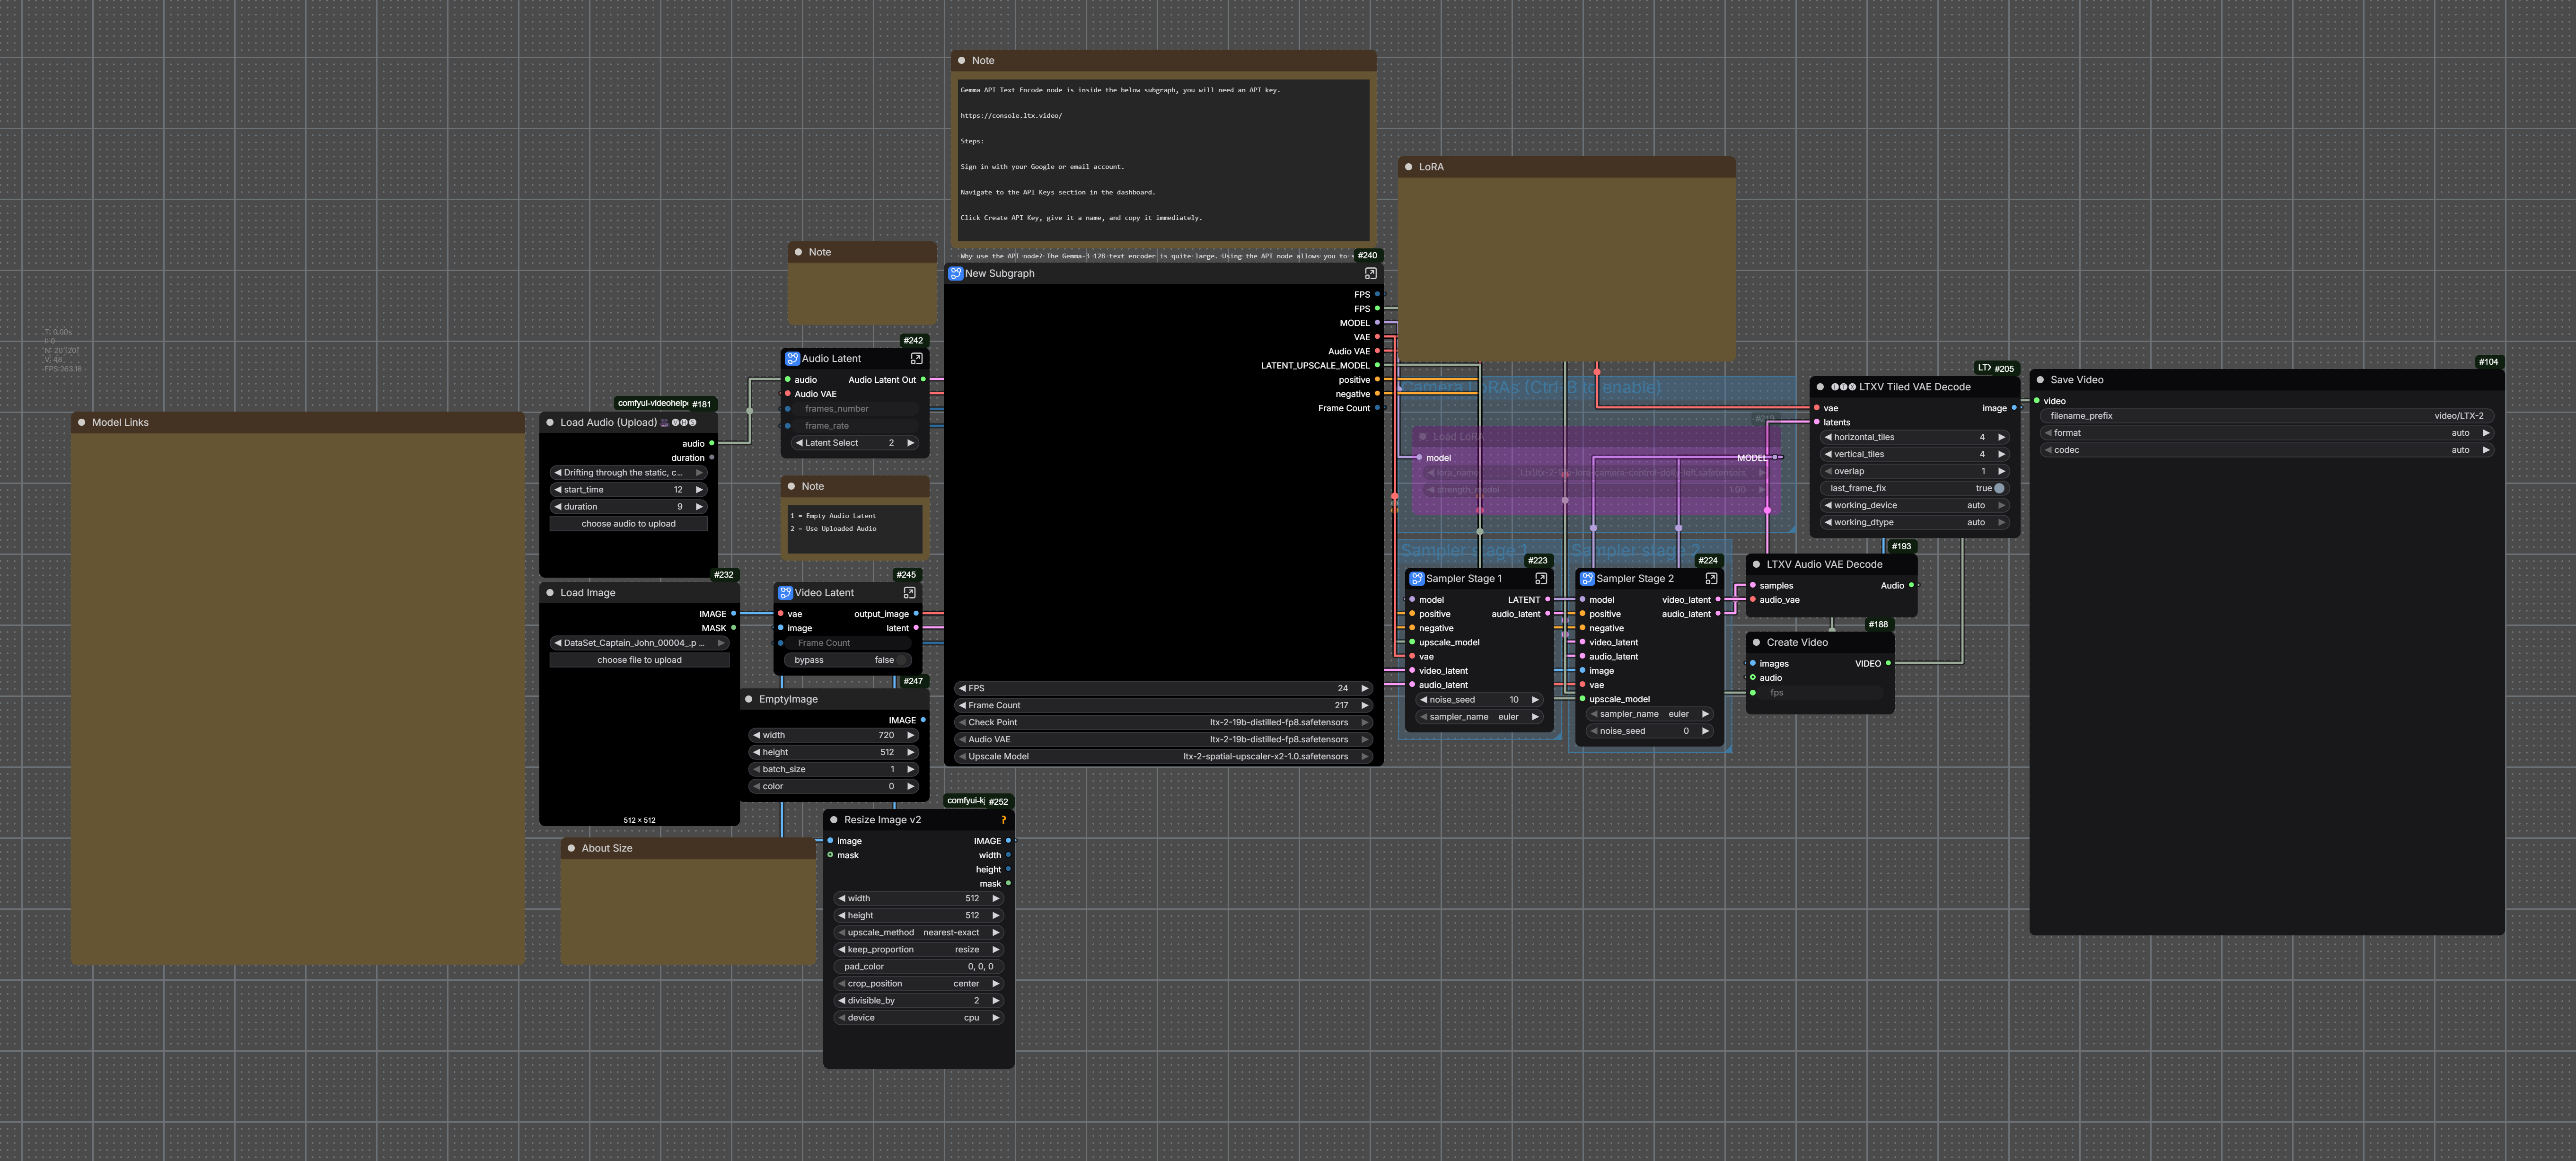Click the VIDEO output port on Create Video
The height and width of the screenshot is (1161, 2576).
pos(1887,663)
